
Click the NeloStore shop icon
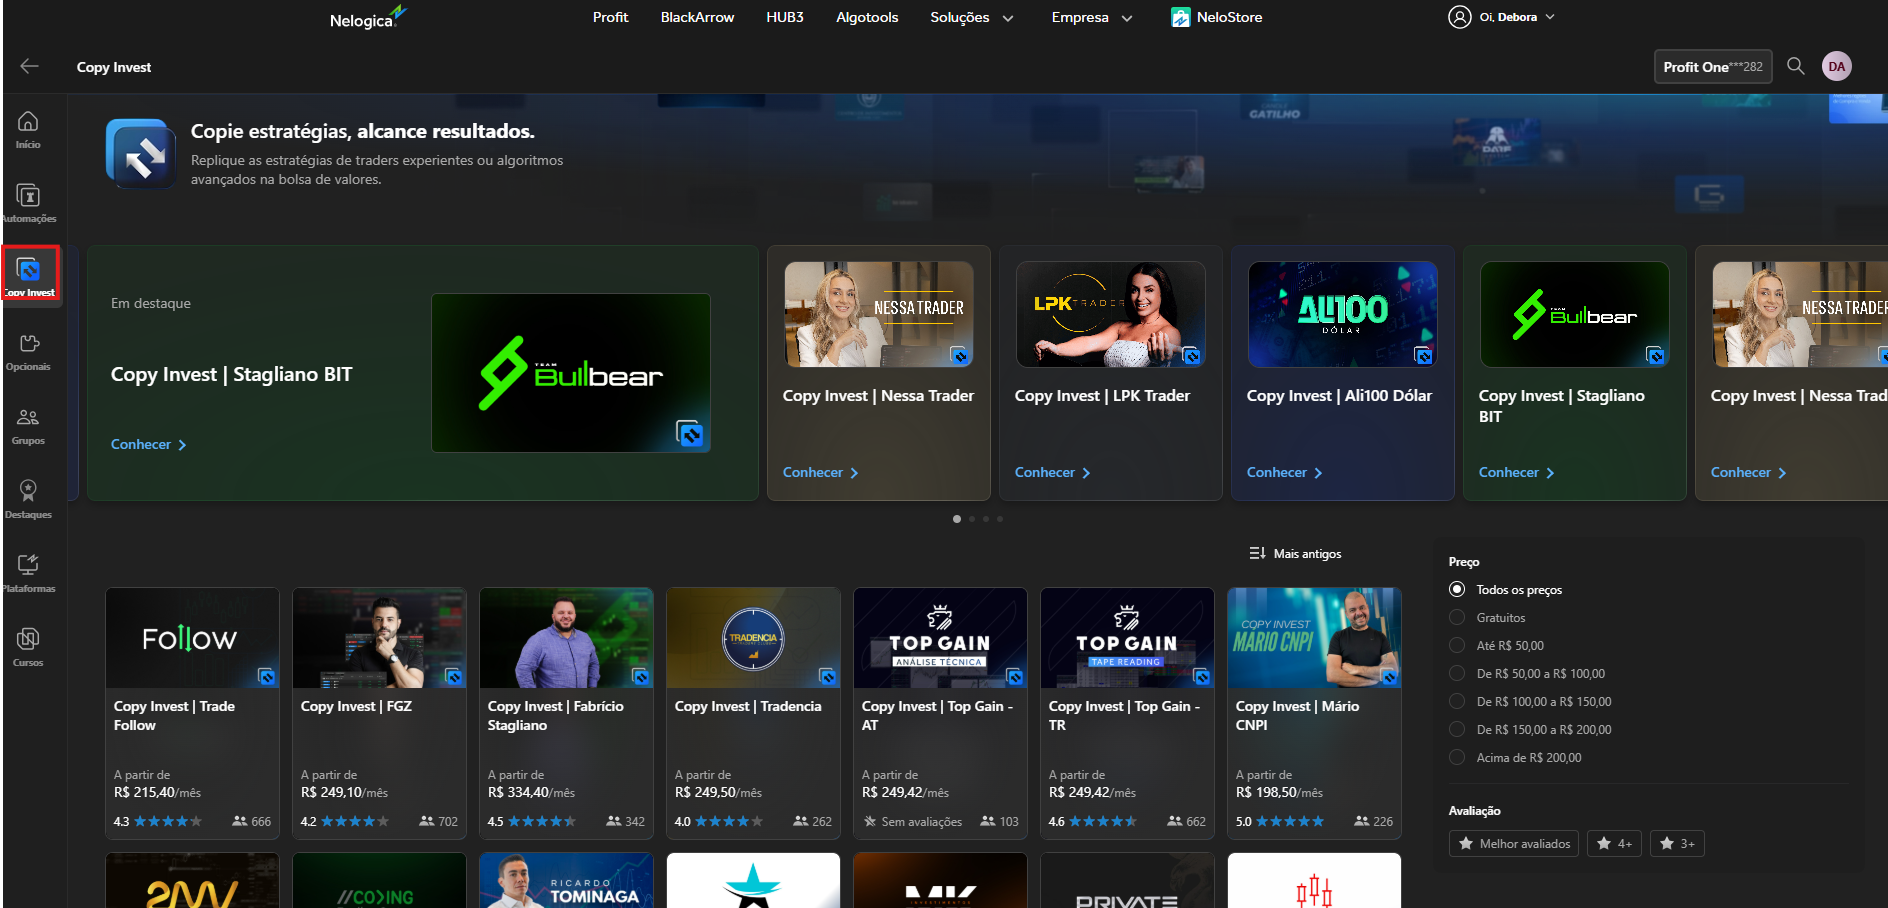[1181, 17]
